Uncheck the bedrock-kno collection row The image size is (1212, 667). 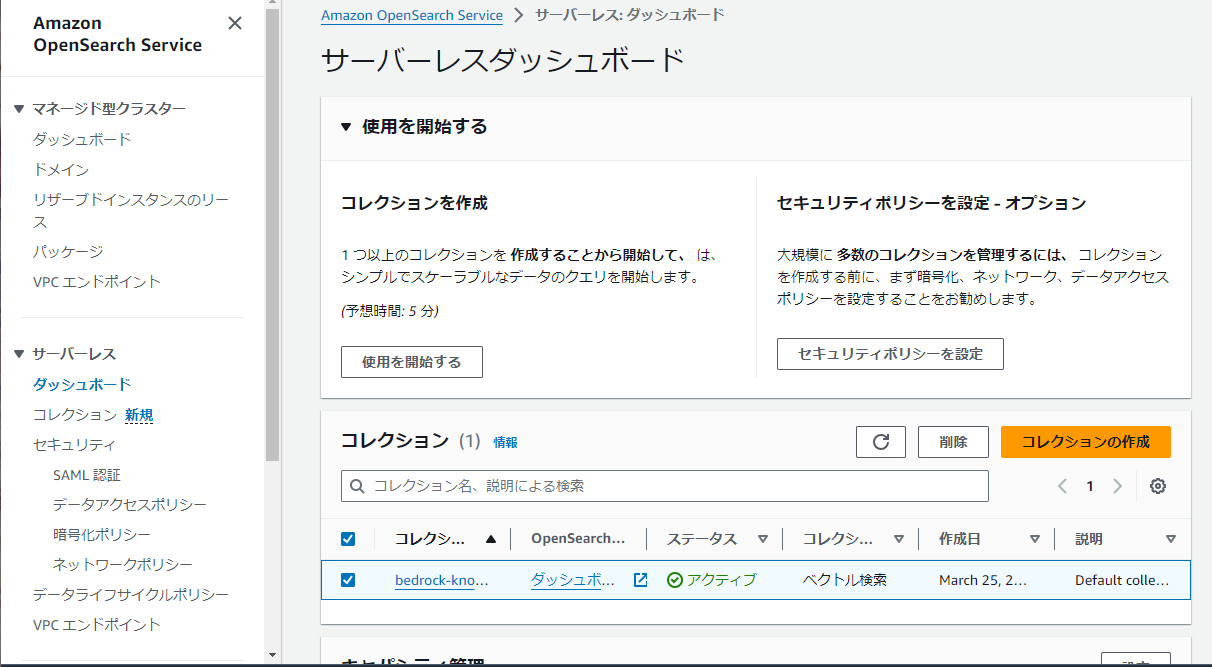click(347, 579)
